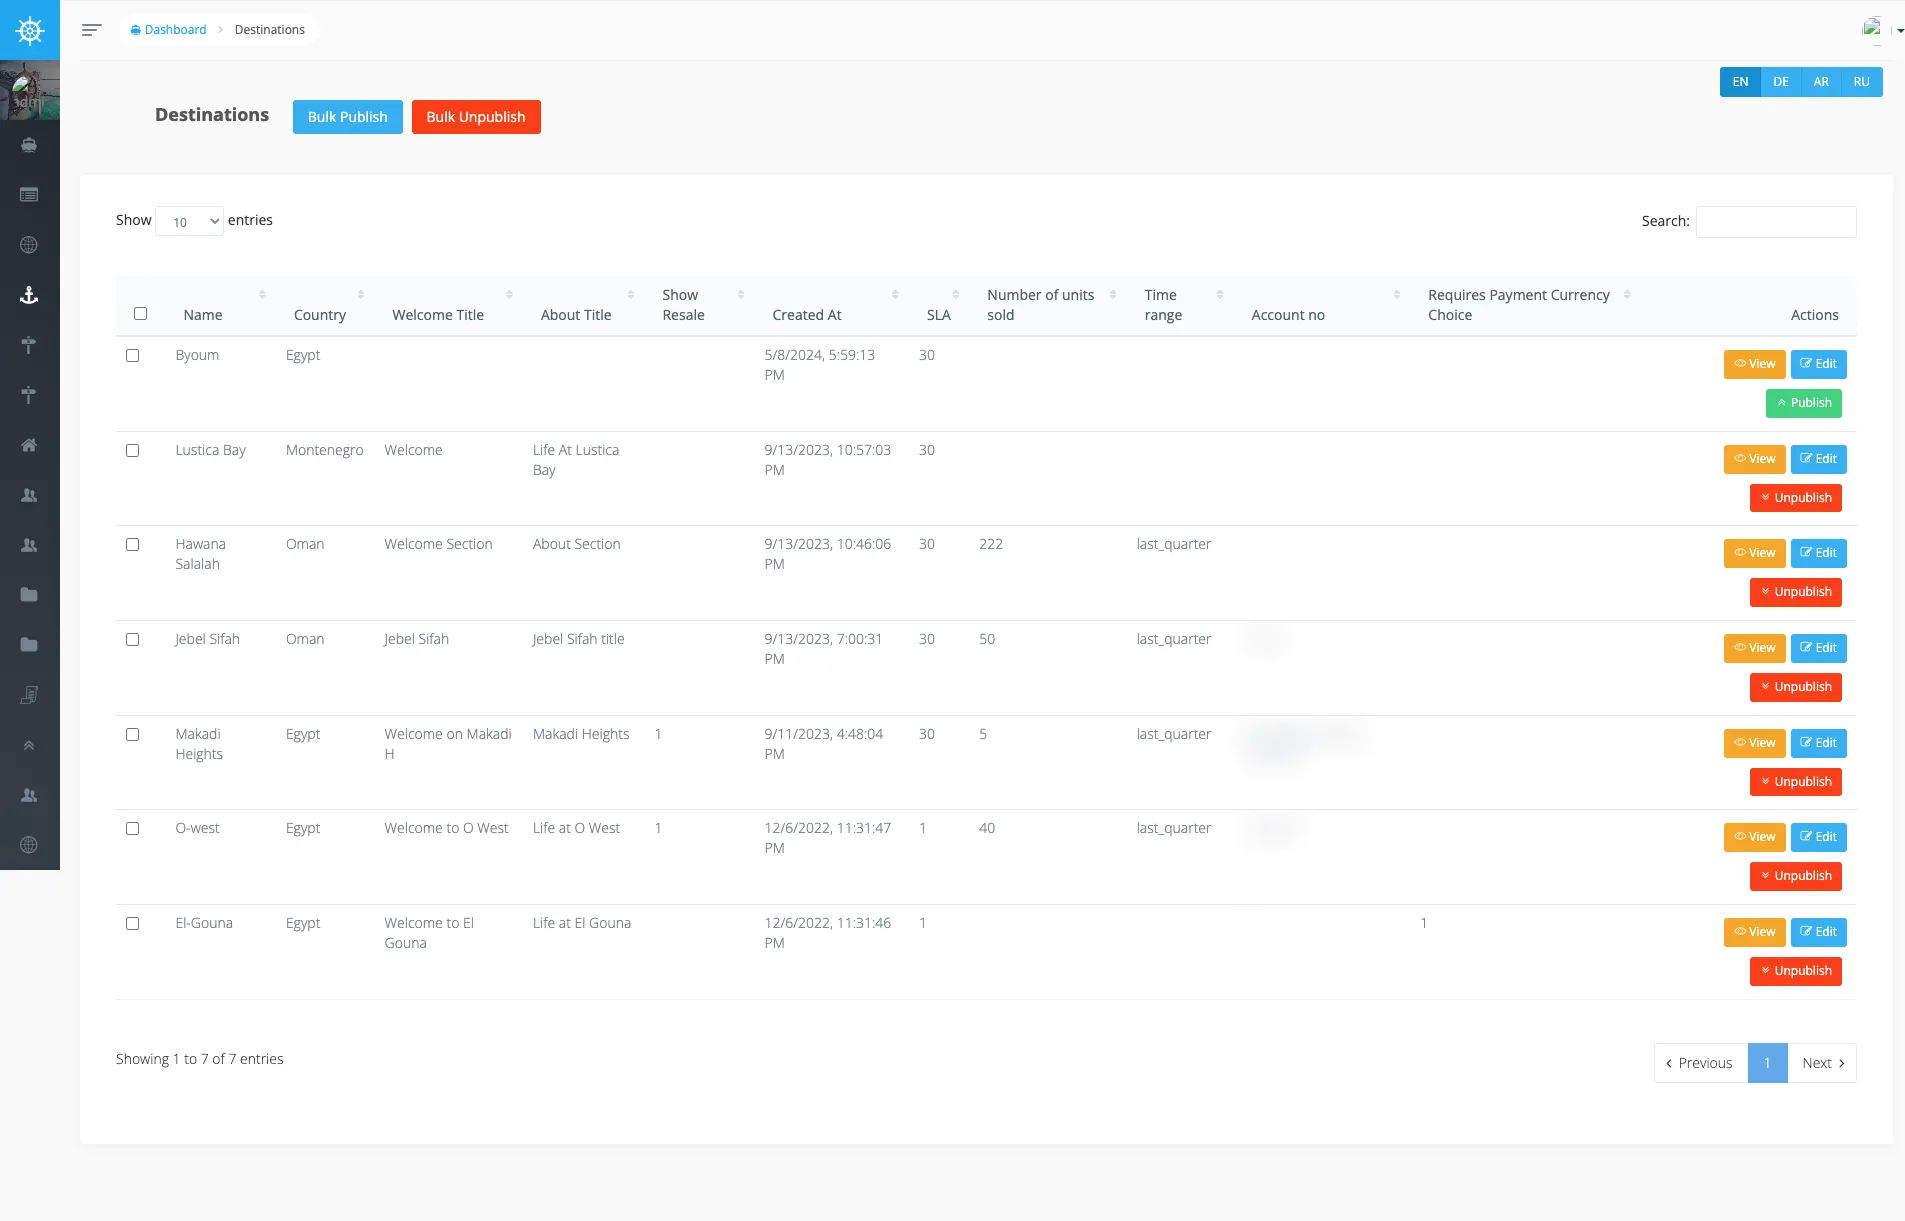Open the Show entries dropdown

189,221
